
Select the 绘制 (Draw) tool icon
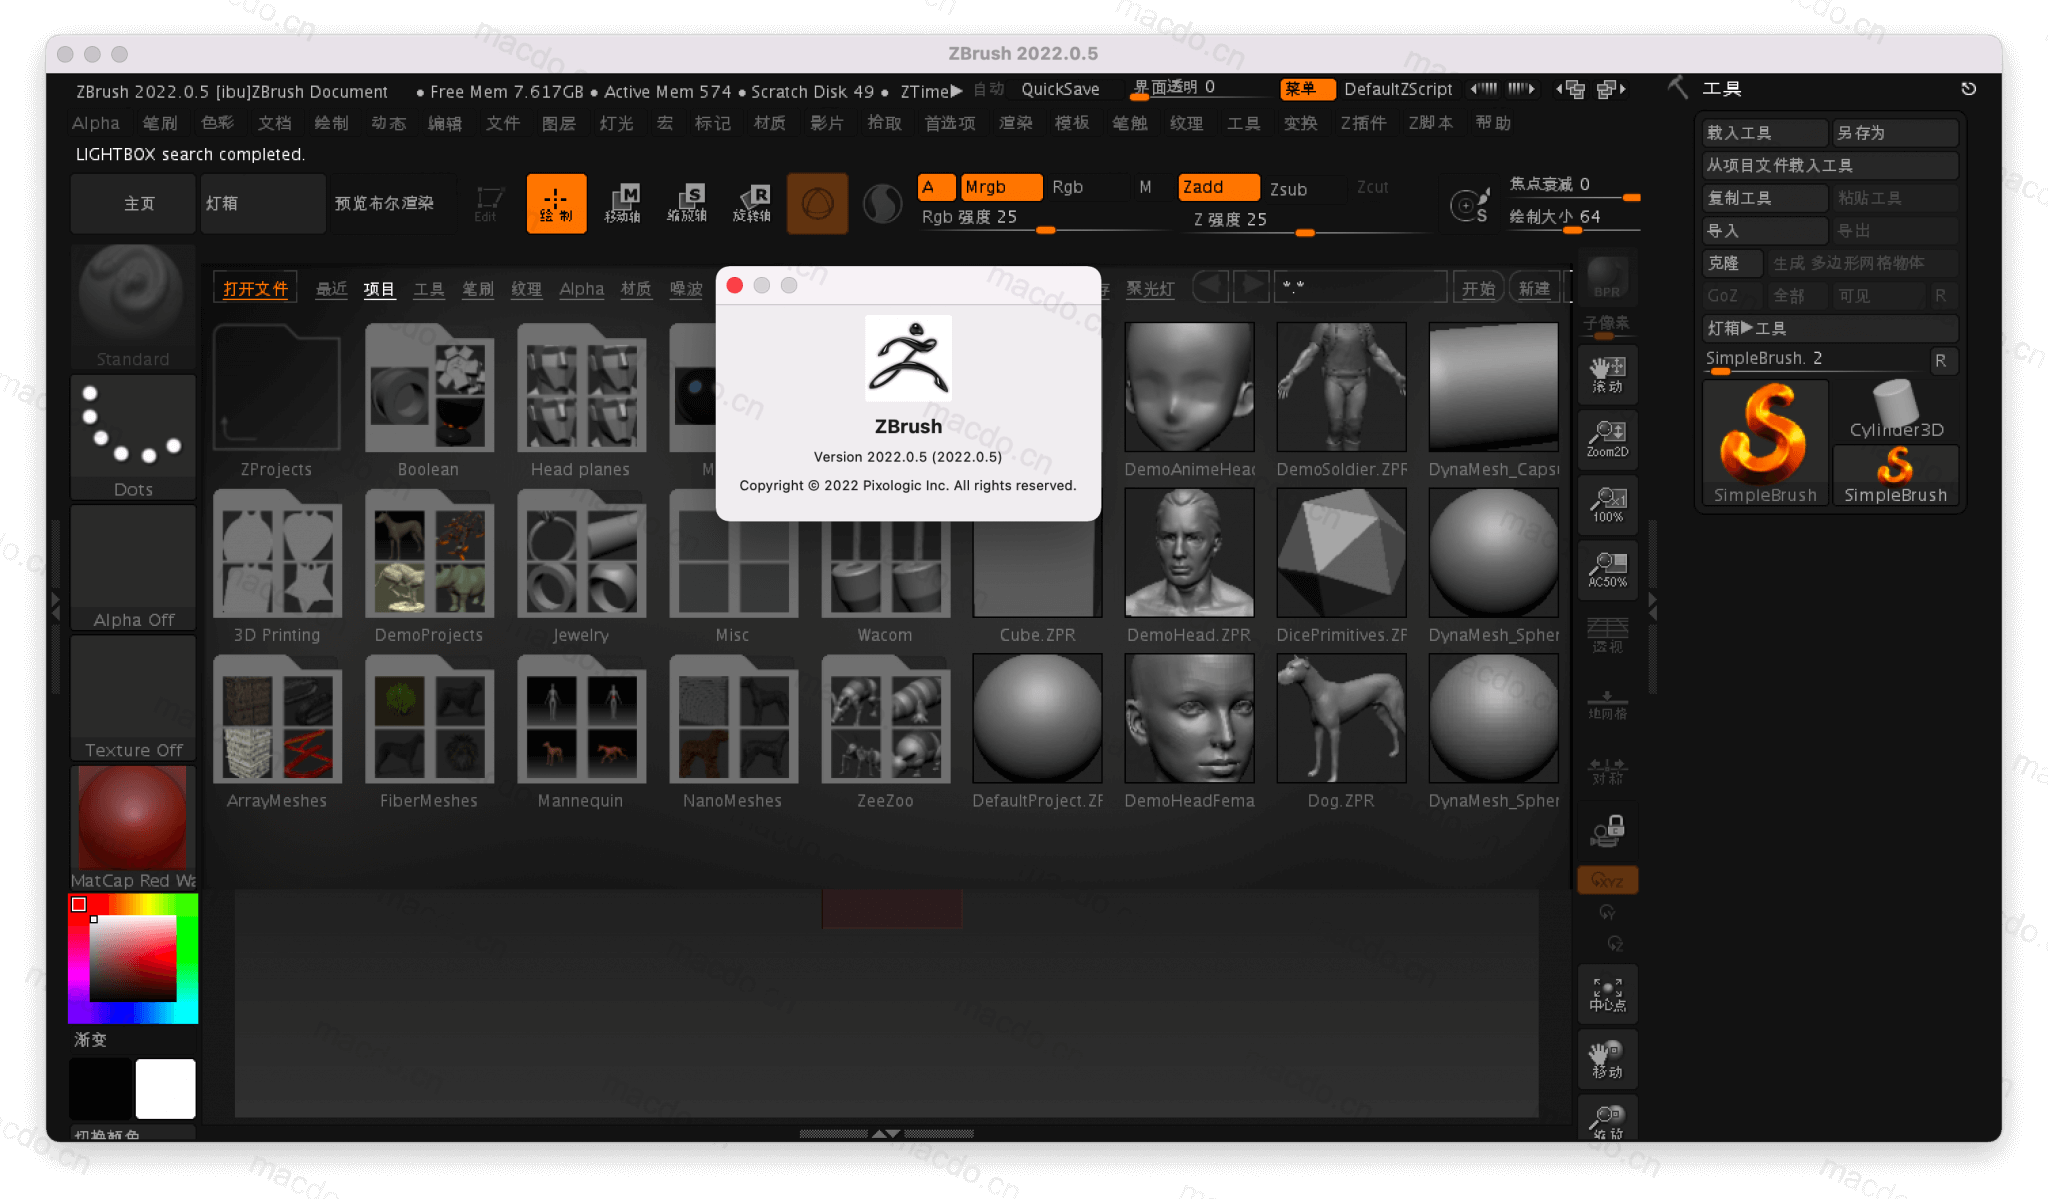[556, 203]
